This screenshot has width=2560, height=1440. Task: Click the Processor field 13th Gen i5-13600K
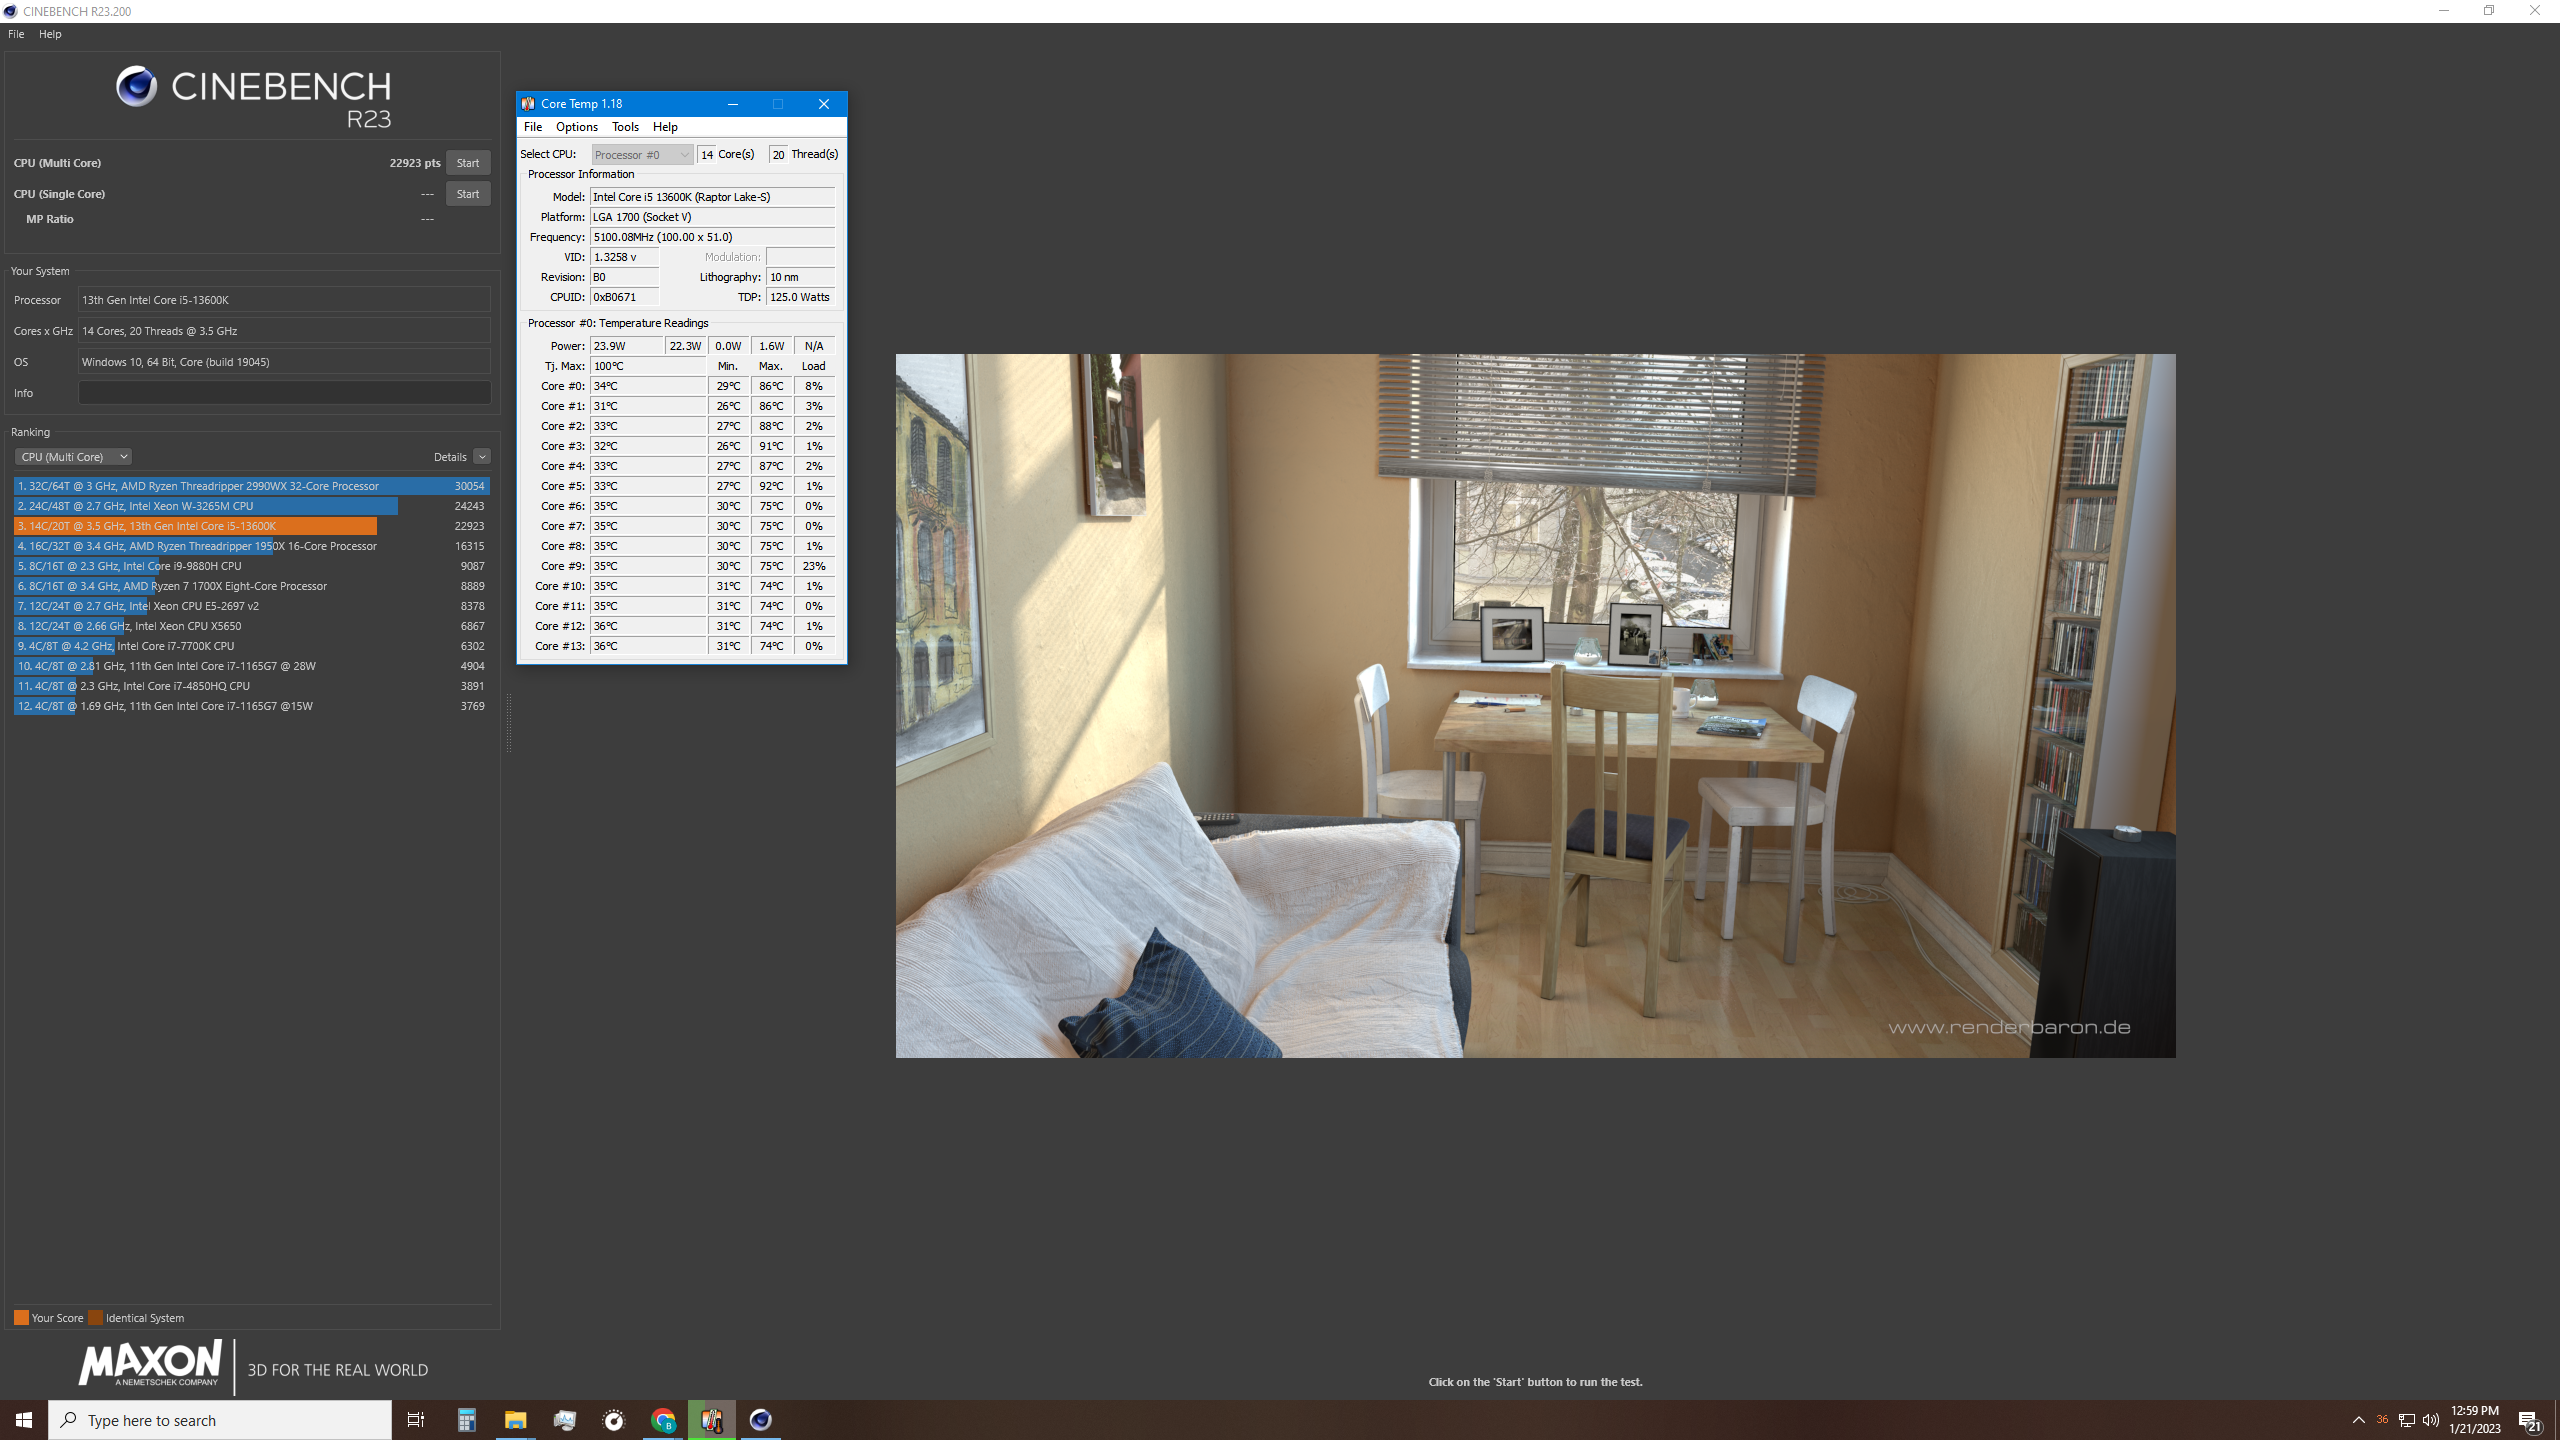click(x=284, y=300)
